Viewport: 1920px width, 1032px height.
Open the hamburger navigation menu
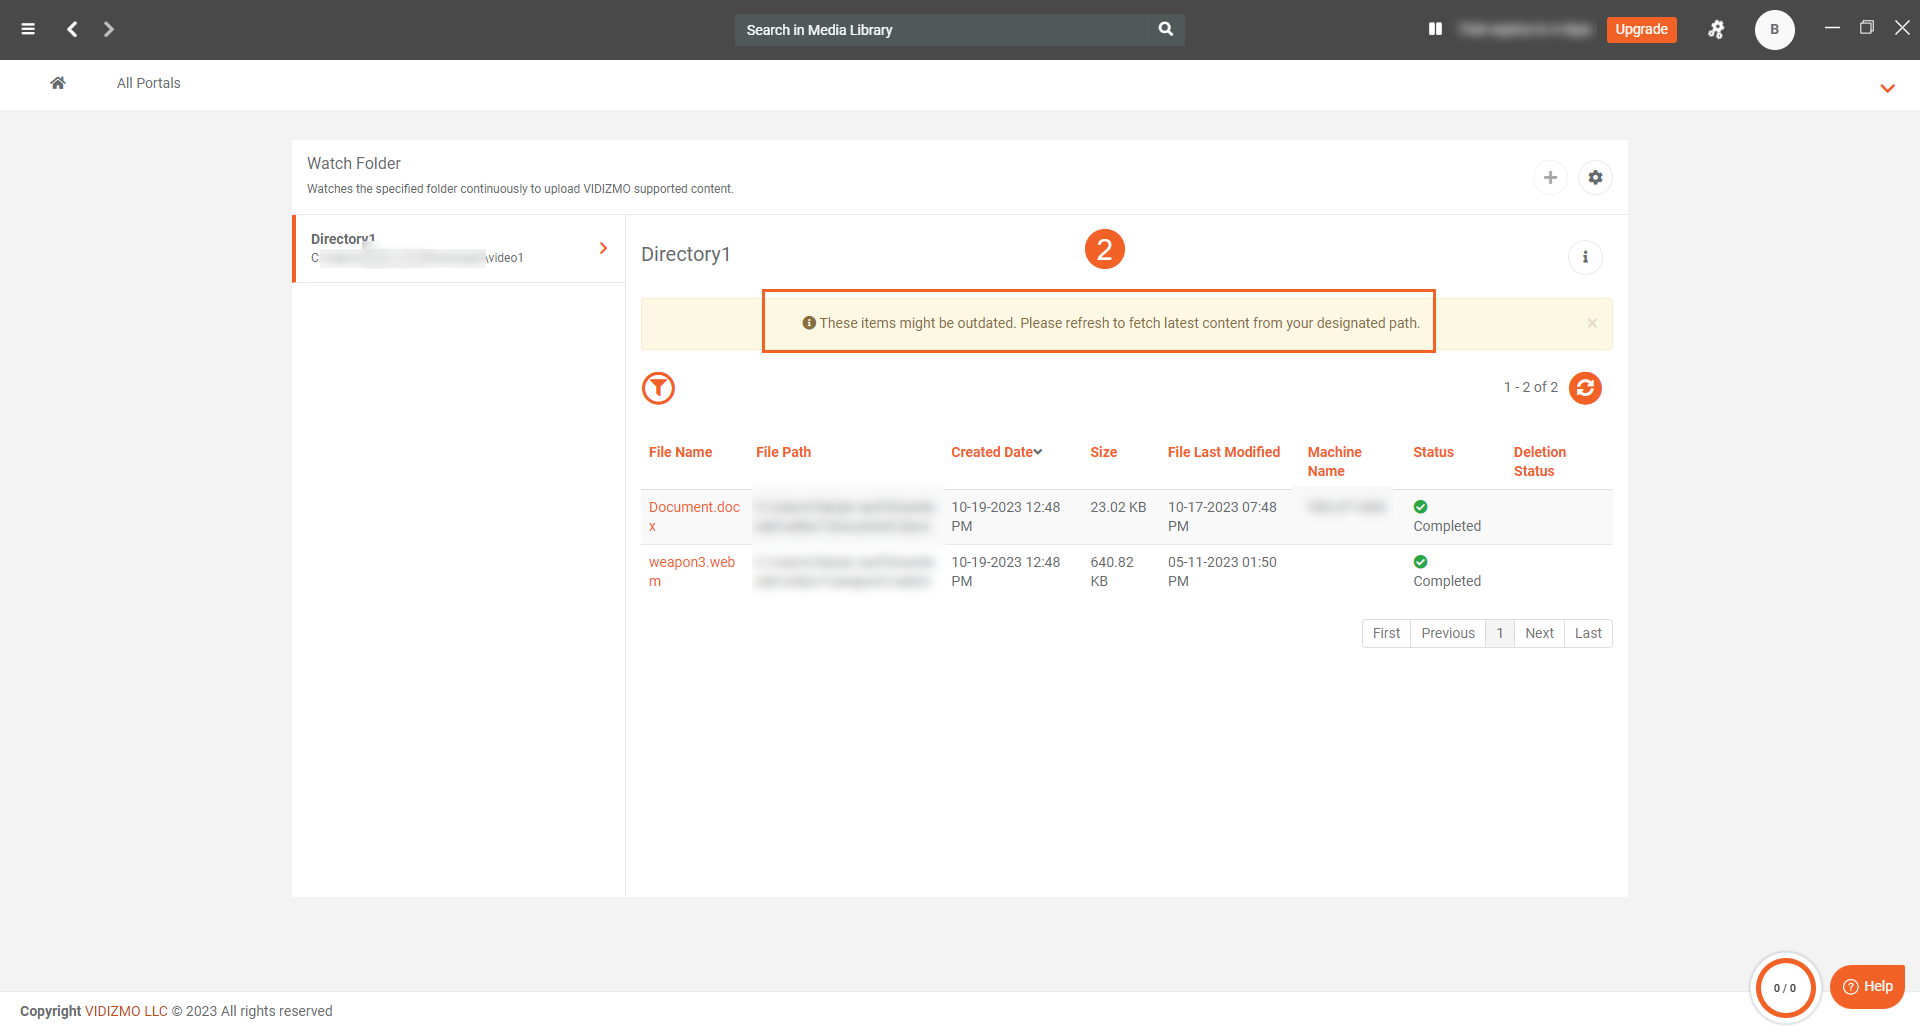[28, 29]
